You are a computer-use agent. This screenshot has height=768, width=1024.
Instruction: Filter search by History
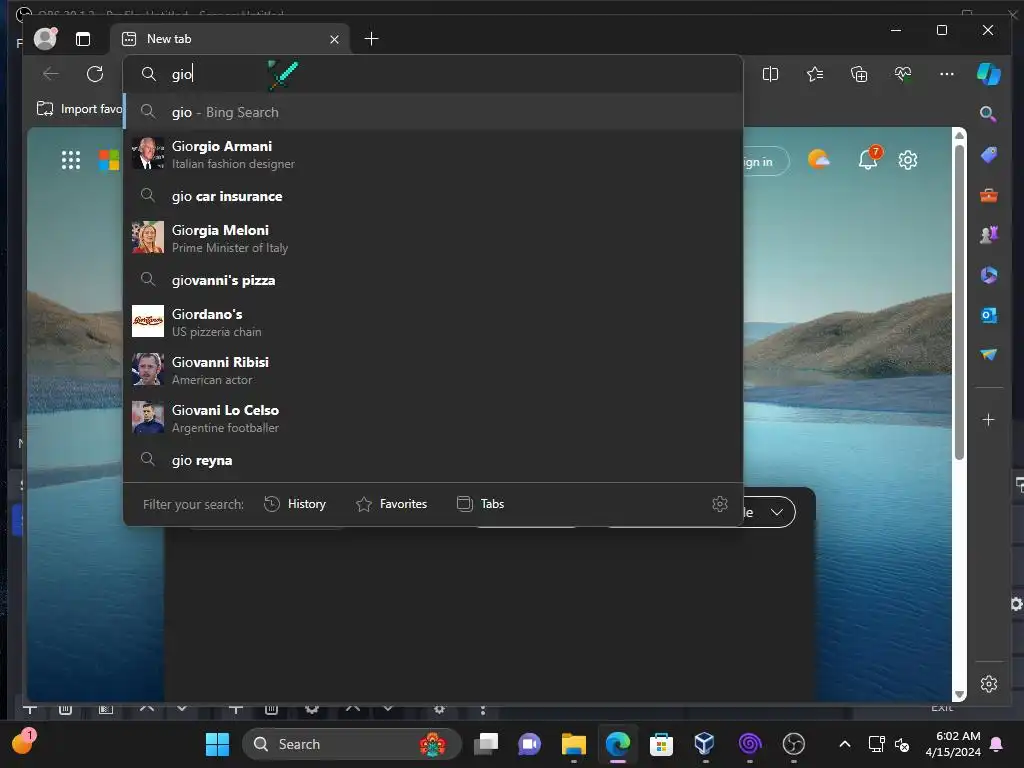tap(295, 504)
